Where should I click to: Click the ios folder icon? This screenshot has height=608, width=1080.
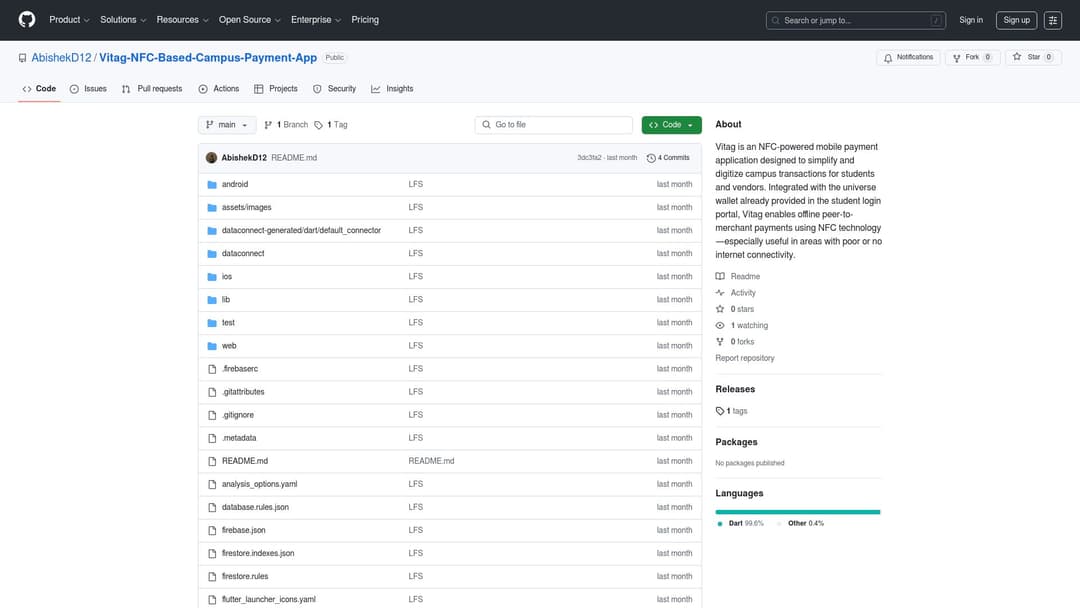[x=212, y=277]
